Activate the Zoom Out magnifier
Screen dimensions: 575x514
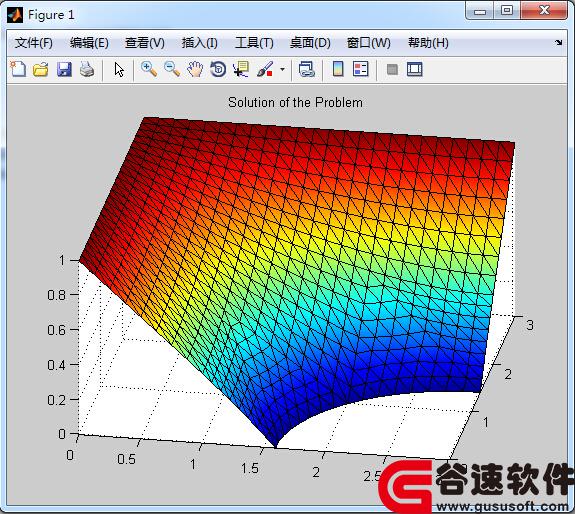click(x=172, y=69)
